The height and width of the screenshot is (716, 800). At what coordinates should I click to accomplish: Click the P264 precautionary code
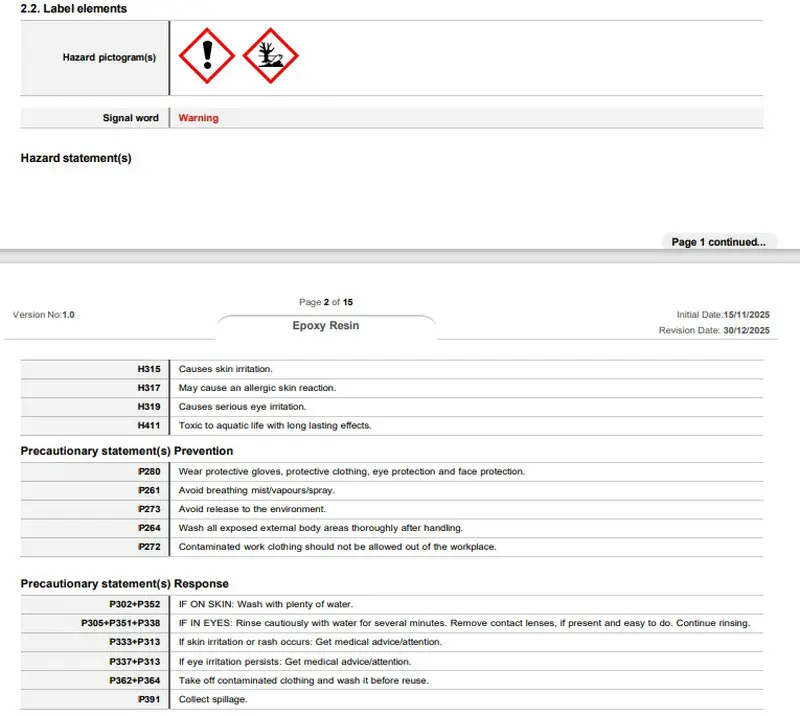click(149, 528)
